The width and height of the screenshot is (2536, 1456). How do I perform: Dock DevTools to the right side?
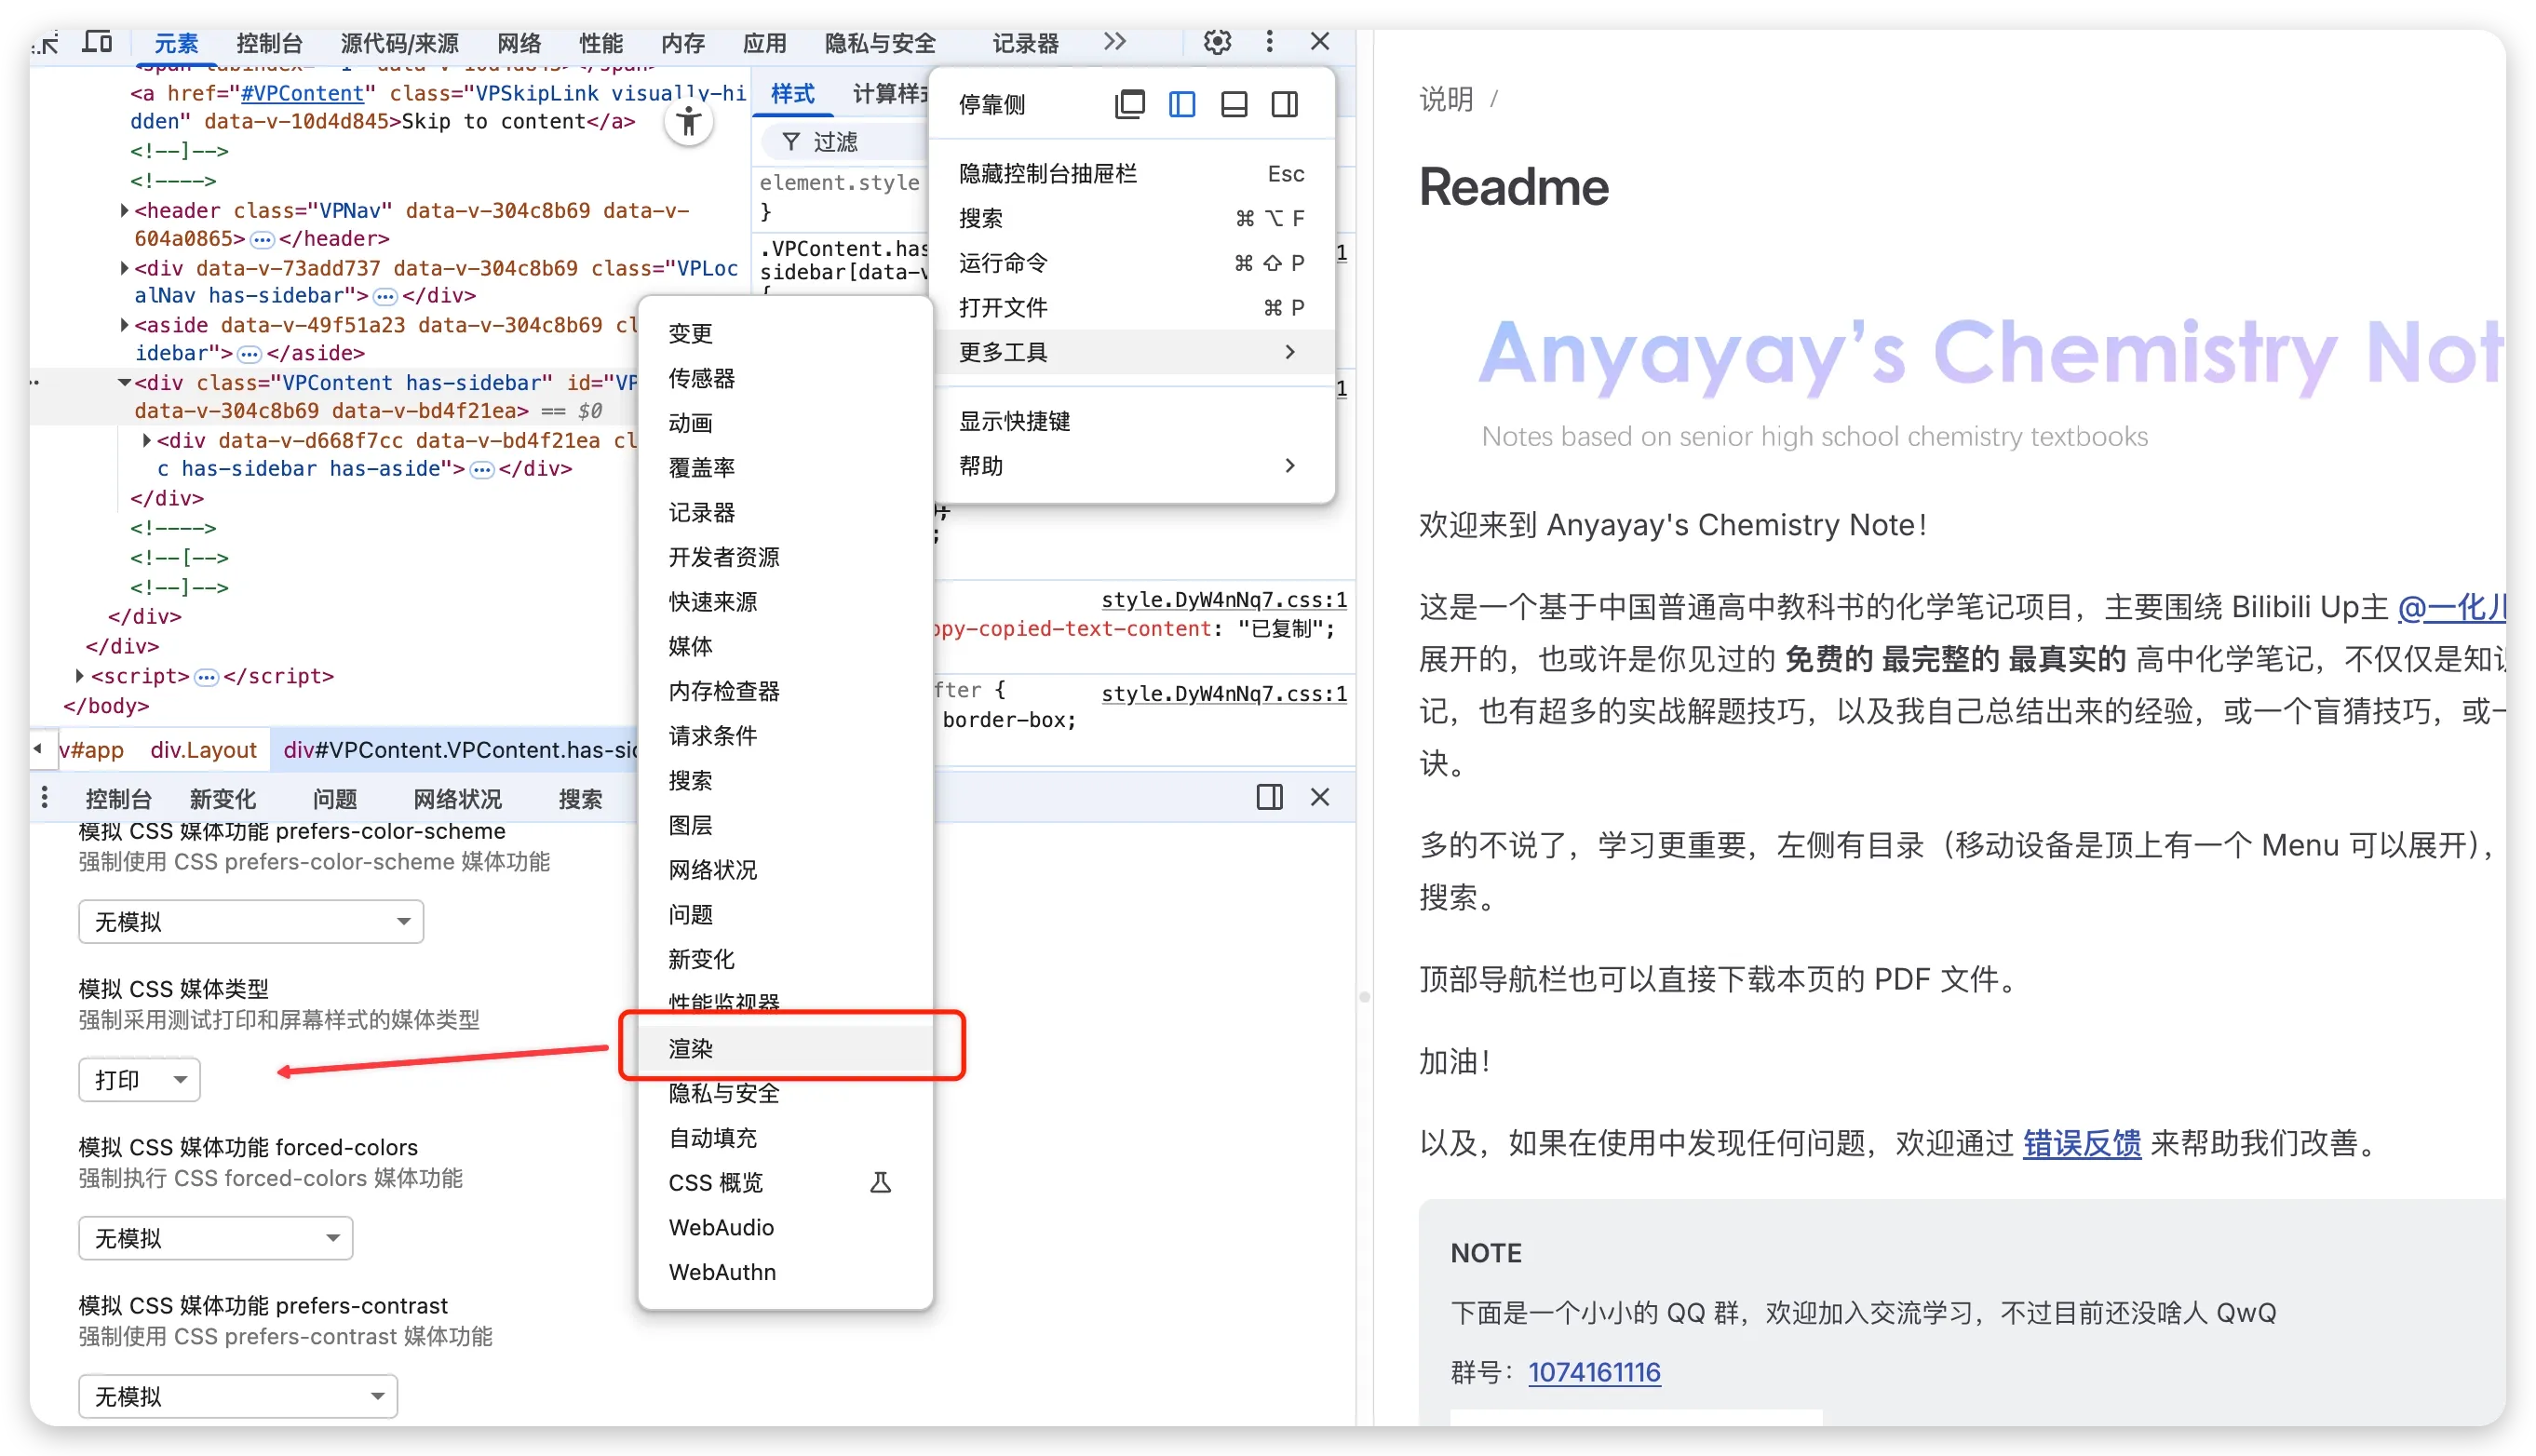click(x=1285, y=104)
